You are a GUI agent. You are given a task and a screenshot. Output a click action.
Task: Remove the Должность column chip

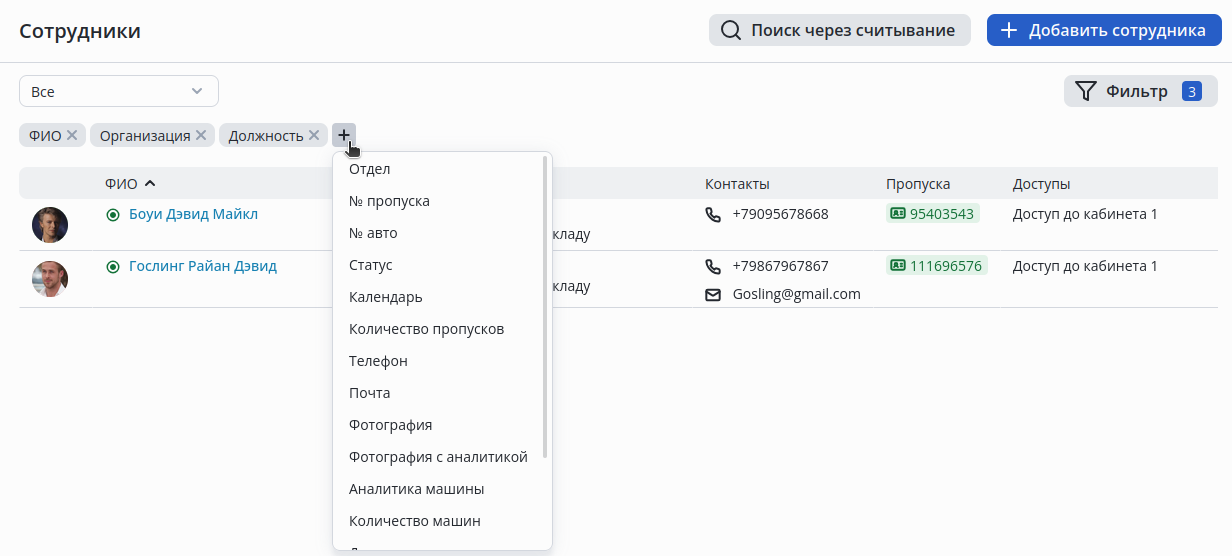(x=314, y=136)
